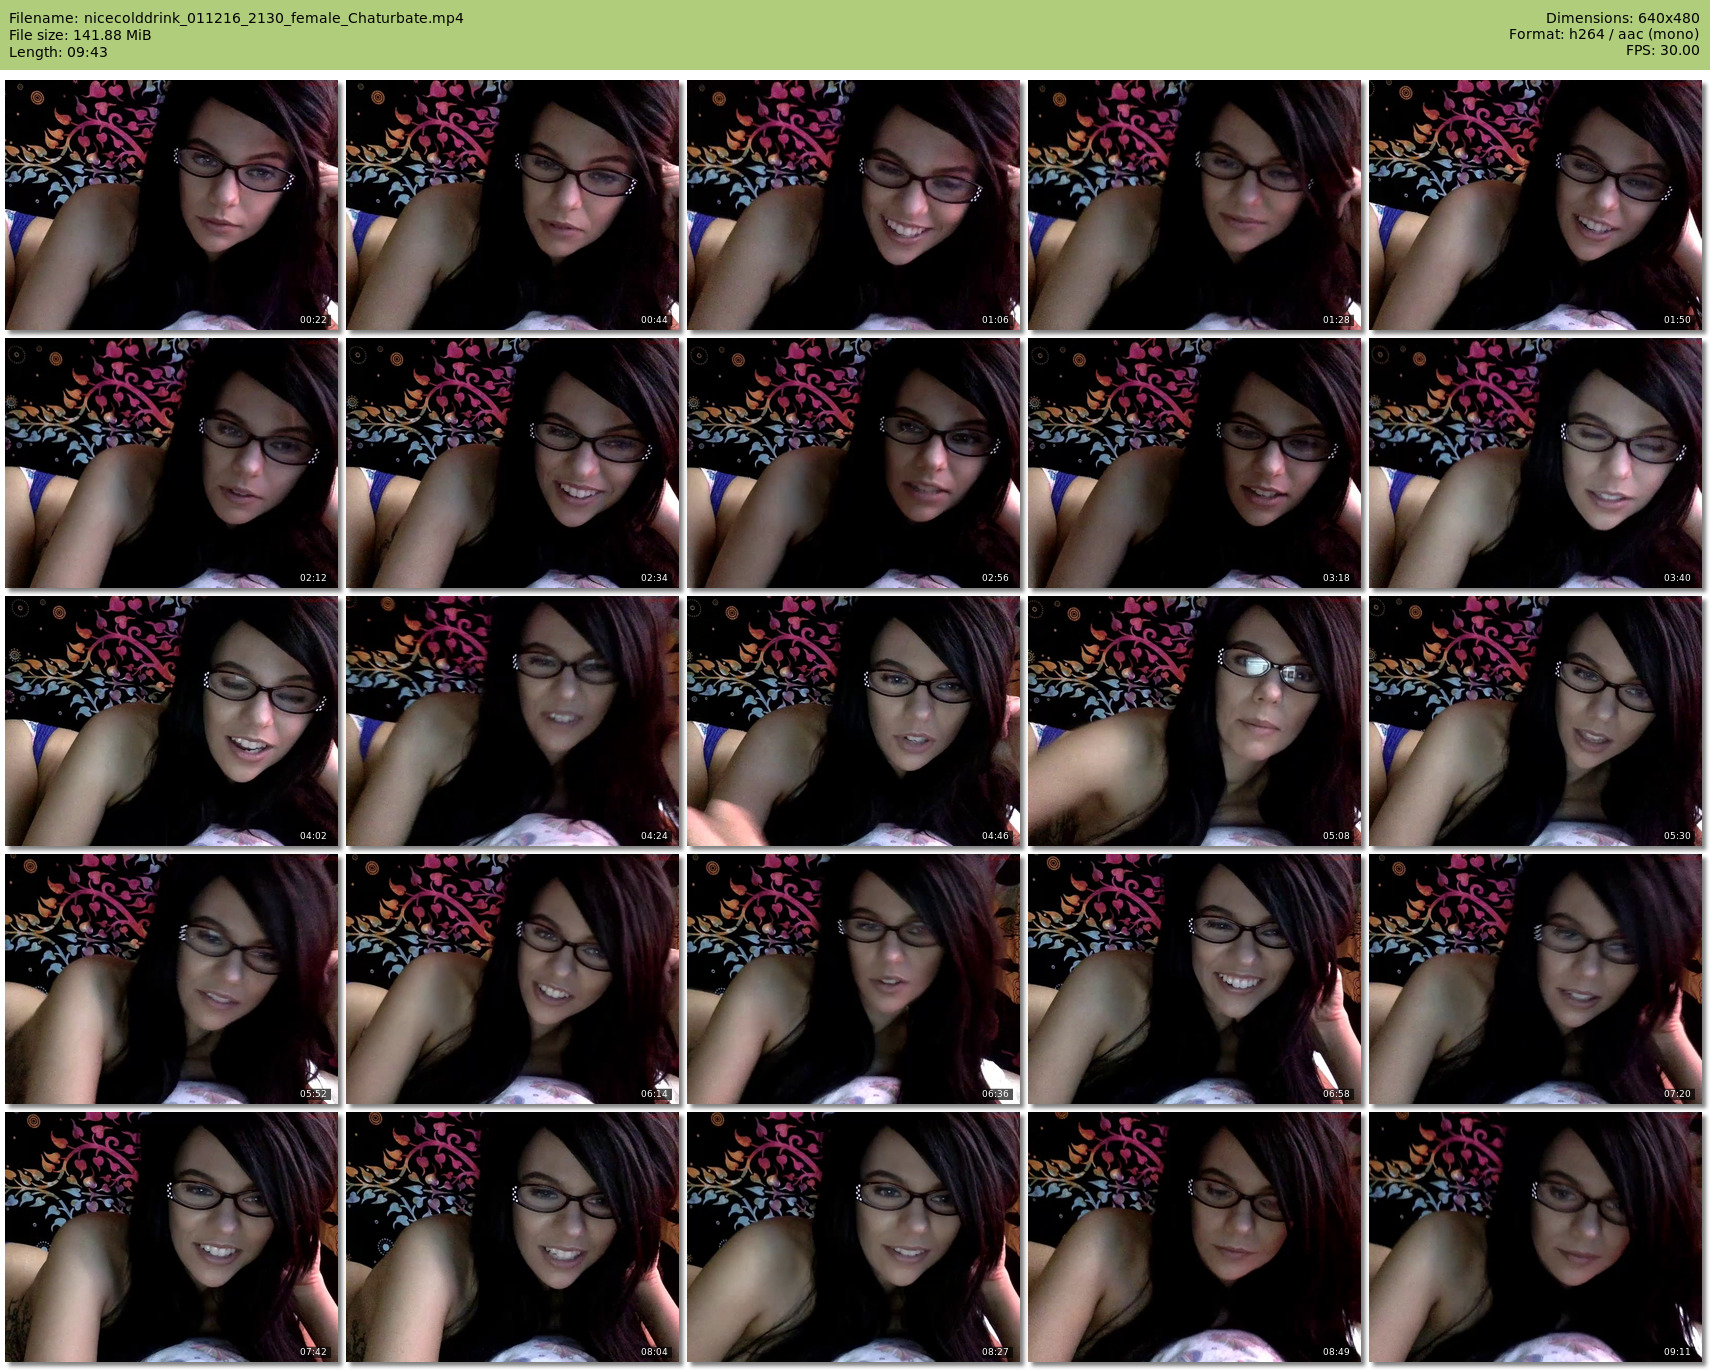
Task: Choose the frame timestamped 06:58
Action: 1195,979
